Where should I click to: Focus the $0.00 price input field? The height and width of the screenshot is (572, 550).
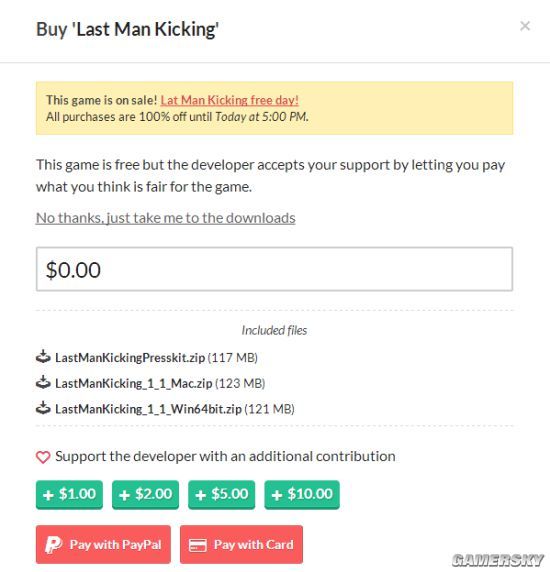[x=274, y=269]
